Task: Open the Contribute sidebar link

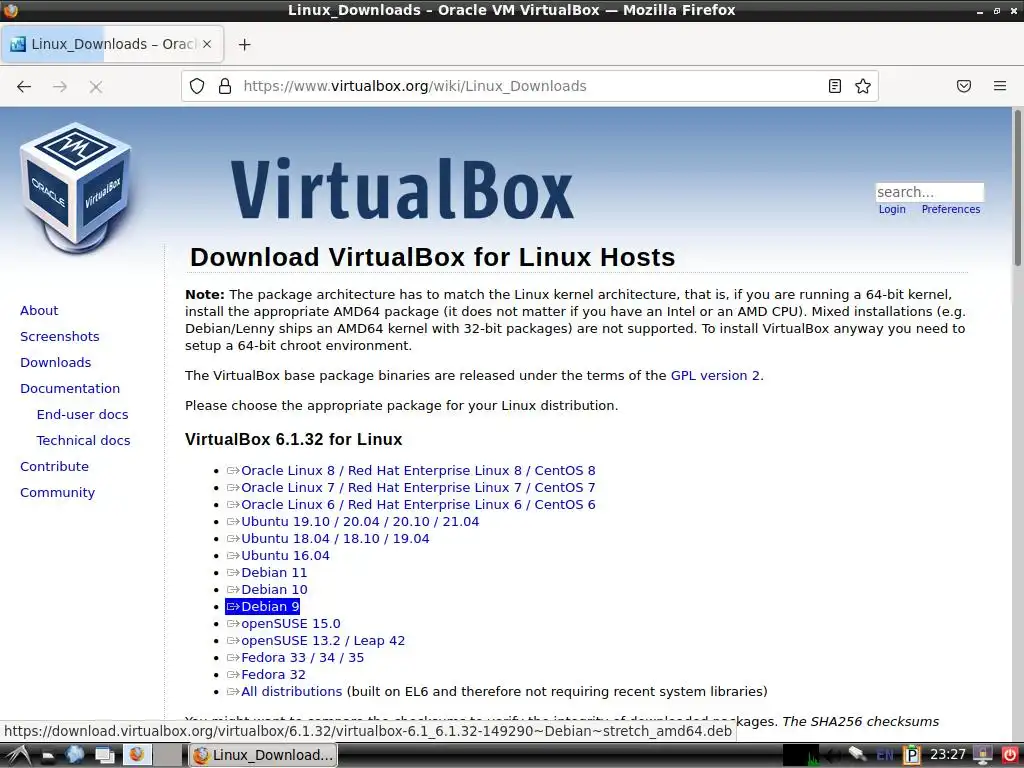Action: click(54, 466)
